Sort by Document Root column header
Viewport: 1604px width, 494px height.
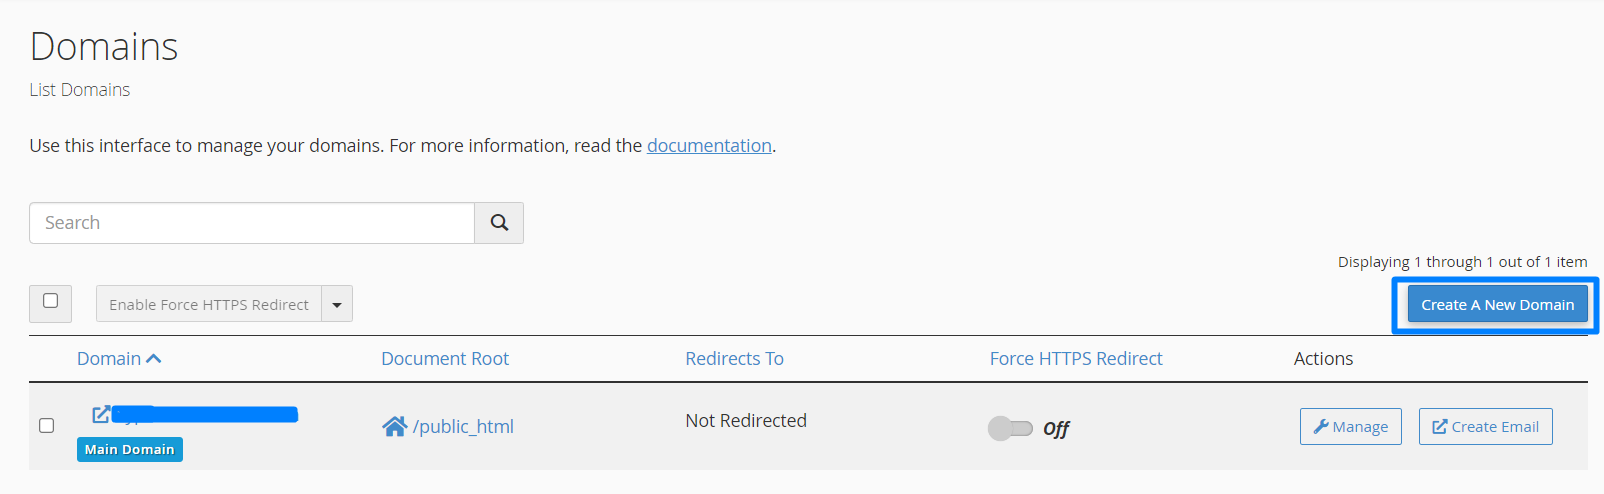[x=445, y=359]
